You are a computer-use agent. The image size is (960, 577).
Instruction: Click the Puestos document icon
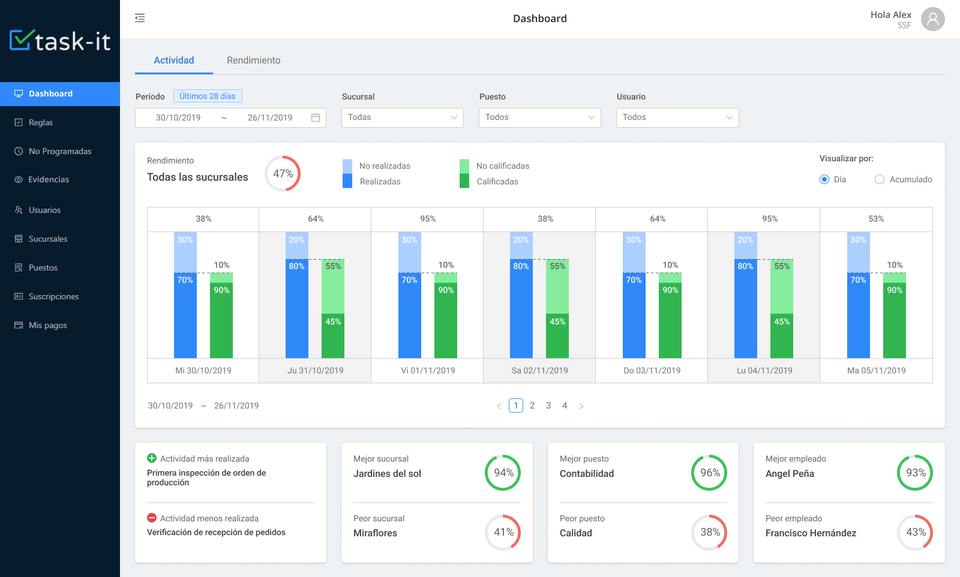18,268
